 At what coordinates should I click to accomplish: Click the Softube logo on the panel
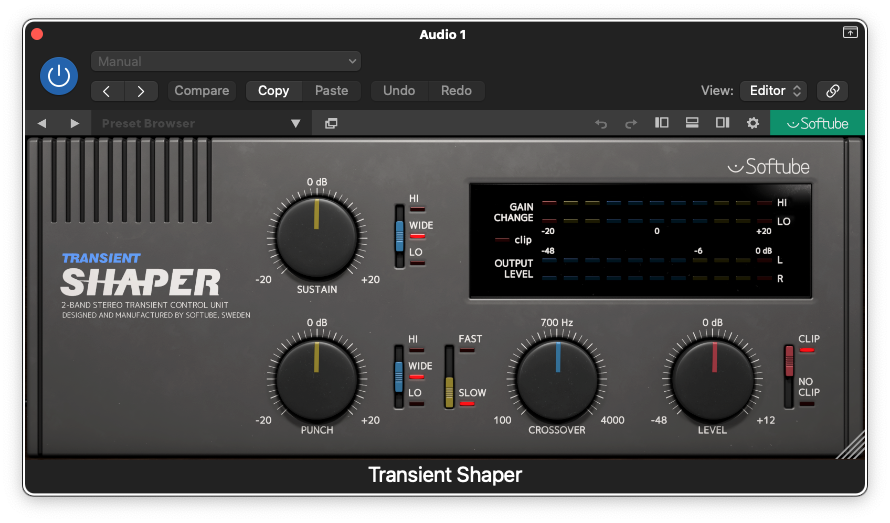coord(769,166)
